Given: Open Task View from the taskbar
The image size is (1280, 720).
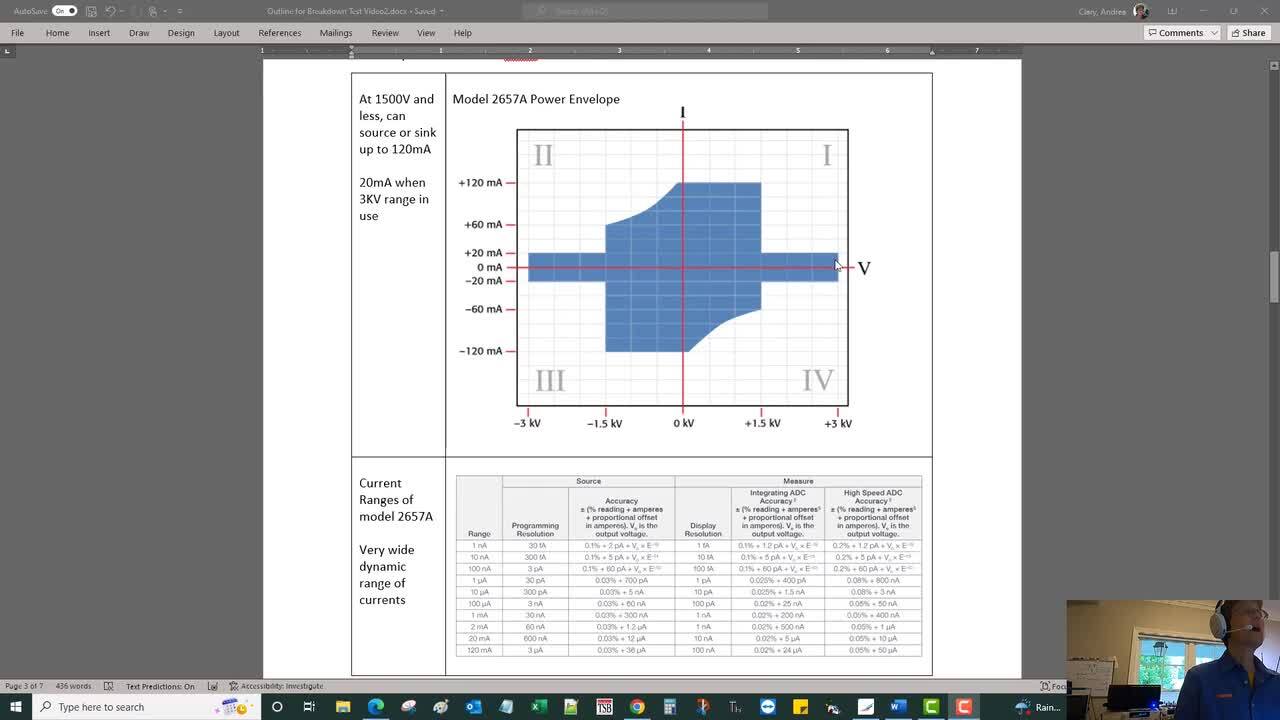Looking at the screenshot, I should 310,707.
